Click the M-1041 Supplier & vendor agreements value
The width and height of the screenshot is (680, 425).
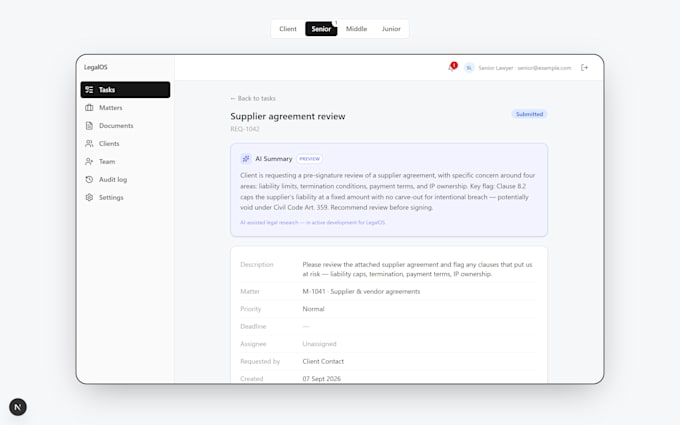[361, 291]
